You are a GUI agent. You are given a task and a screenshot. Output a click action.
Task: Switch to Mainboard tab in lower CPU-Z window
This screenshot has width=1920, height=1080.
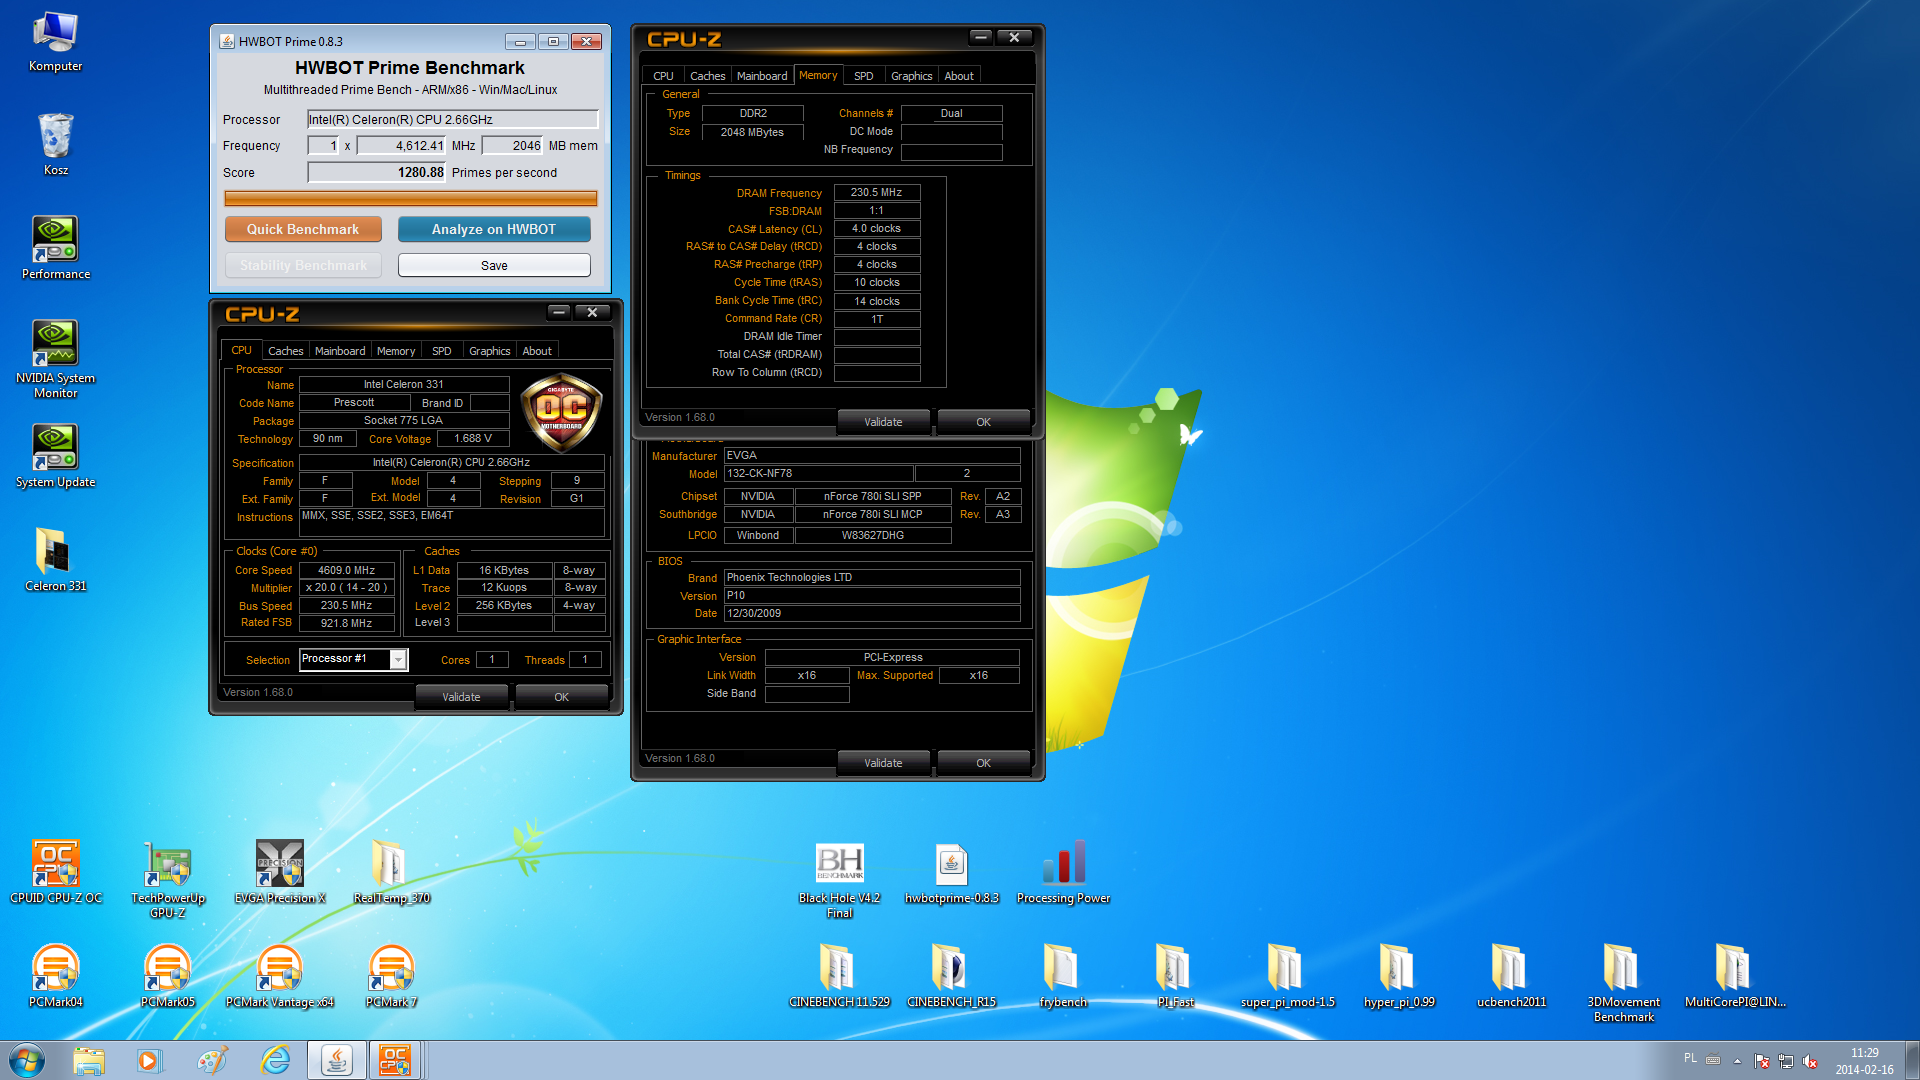(x=340, y=351)
